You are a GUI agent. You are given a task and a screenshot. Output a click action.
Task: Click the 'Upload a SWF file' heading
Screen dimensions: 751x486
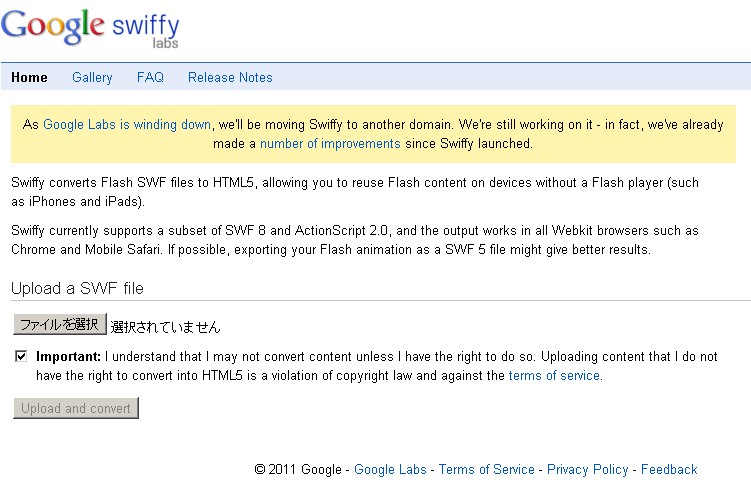pyautogui.click(x=77, y=289)
